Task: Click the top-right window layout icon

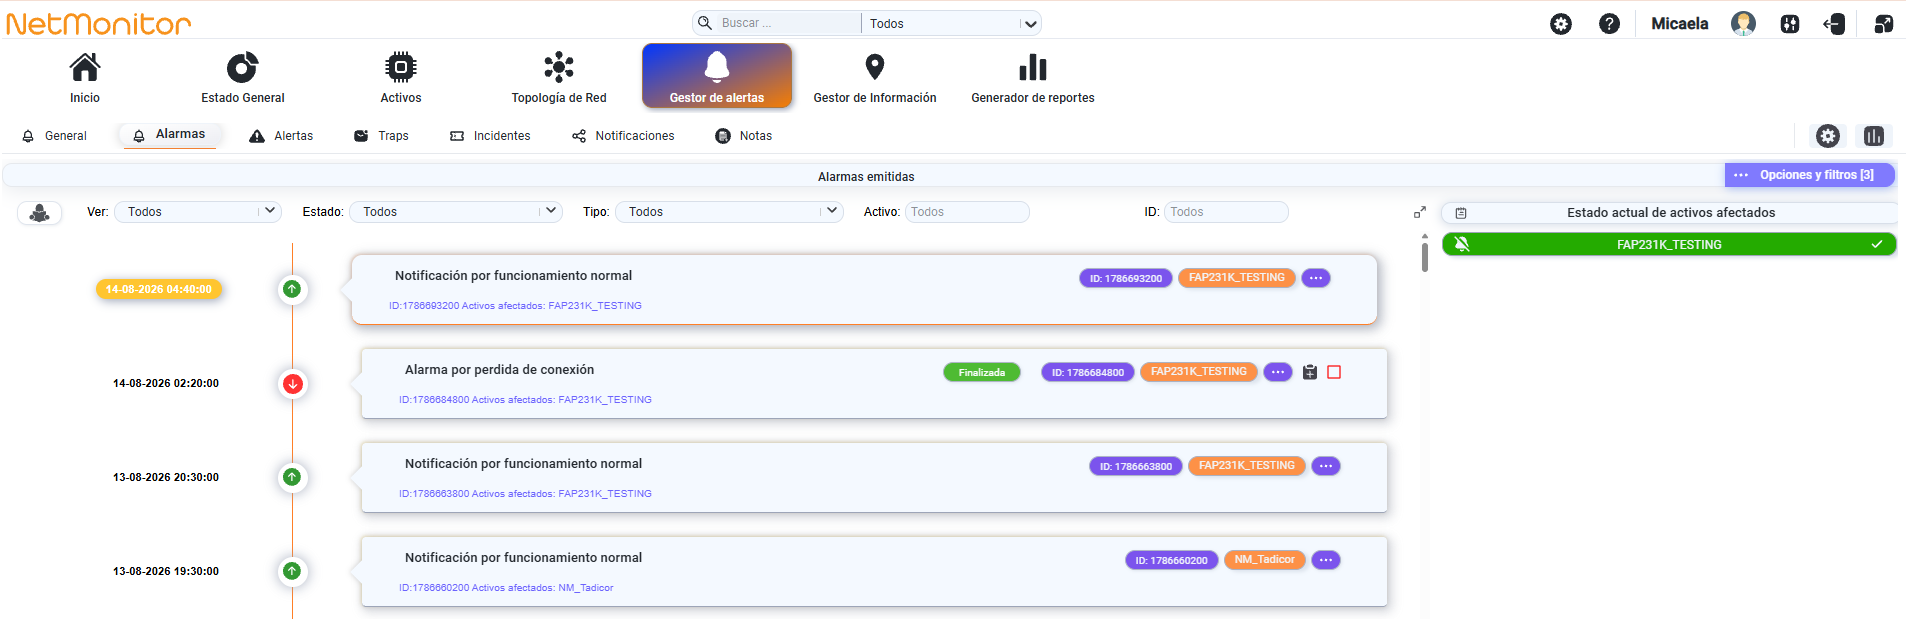Action: point(1883,24)
